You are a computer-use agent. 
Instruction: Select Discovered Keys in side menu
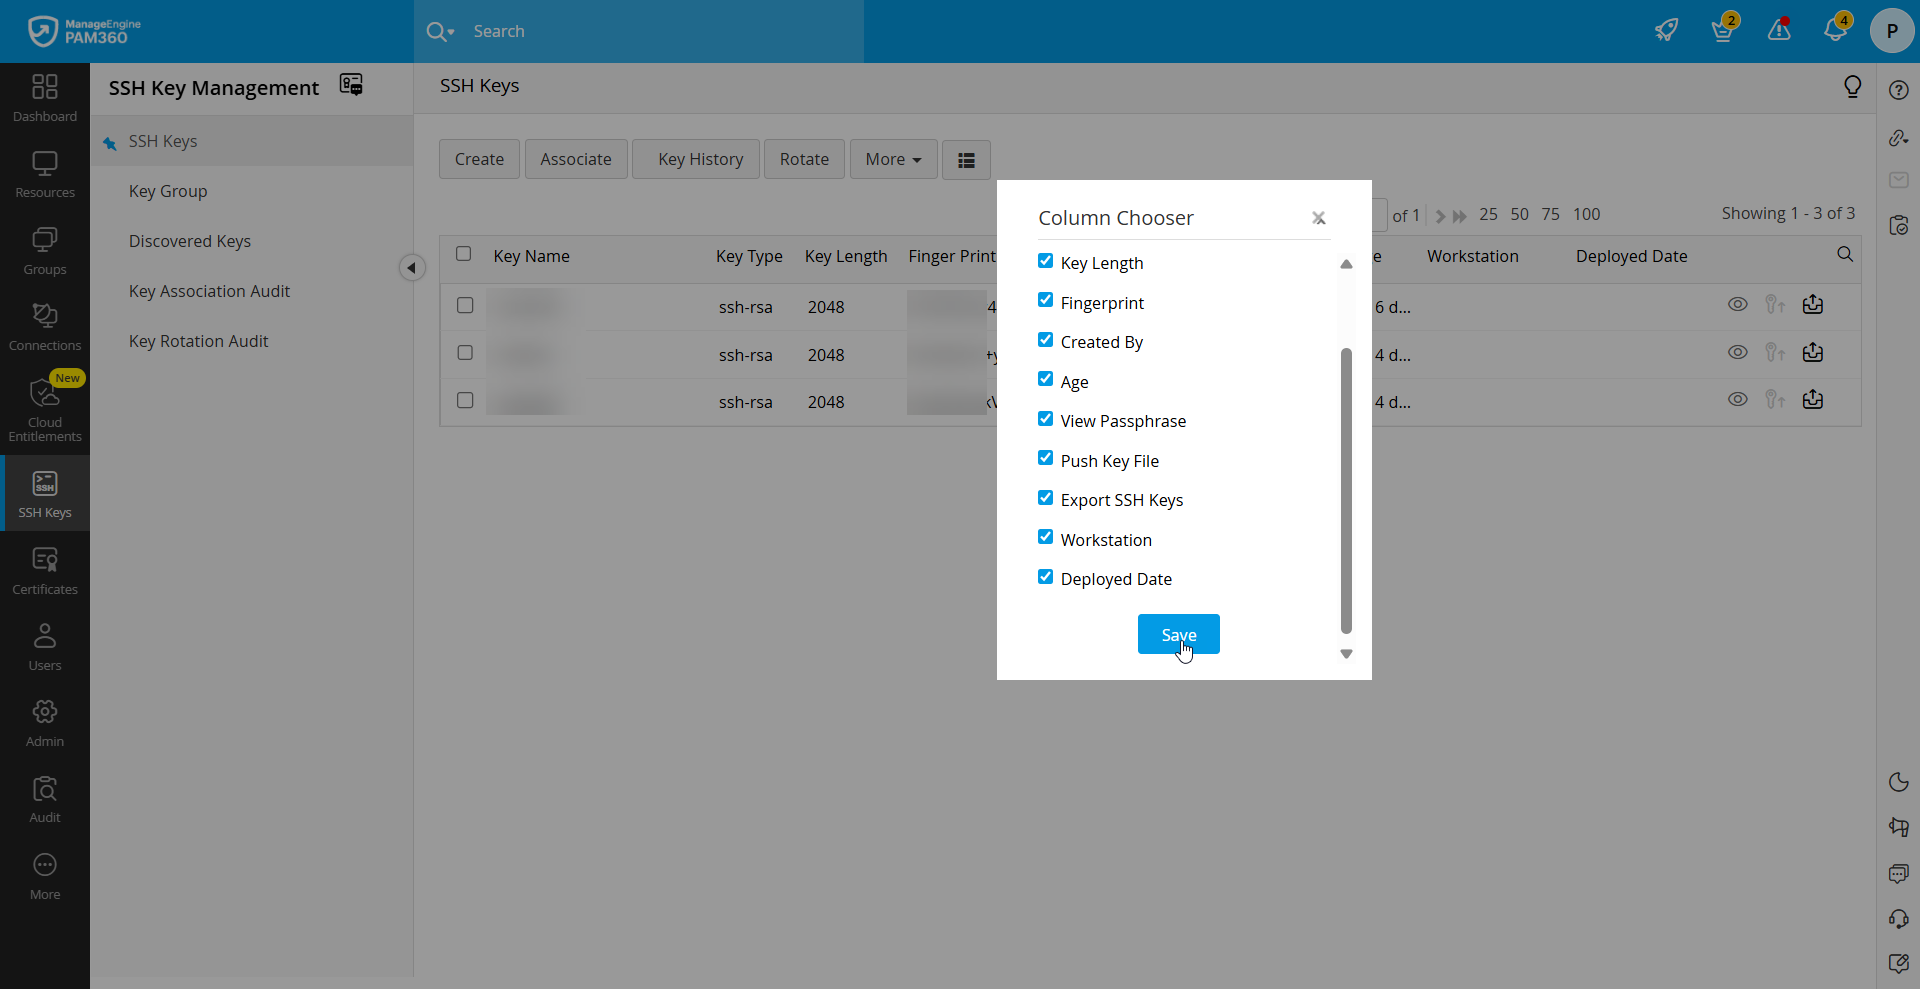(x=190, y=241)
